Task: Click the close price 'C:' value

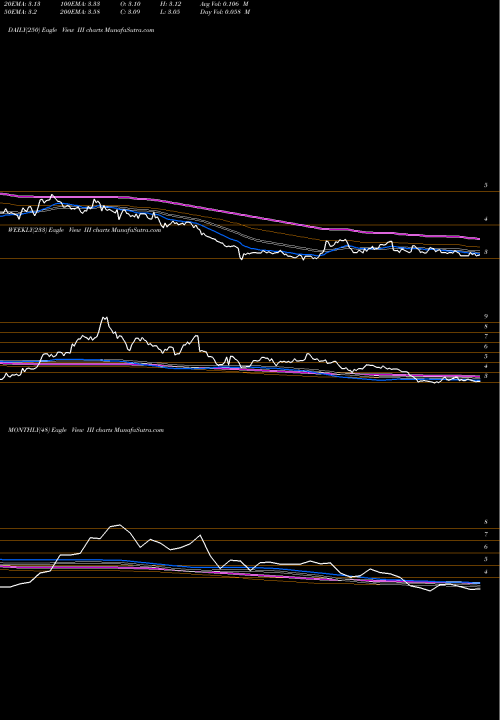Action: click(130, 12)
